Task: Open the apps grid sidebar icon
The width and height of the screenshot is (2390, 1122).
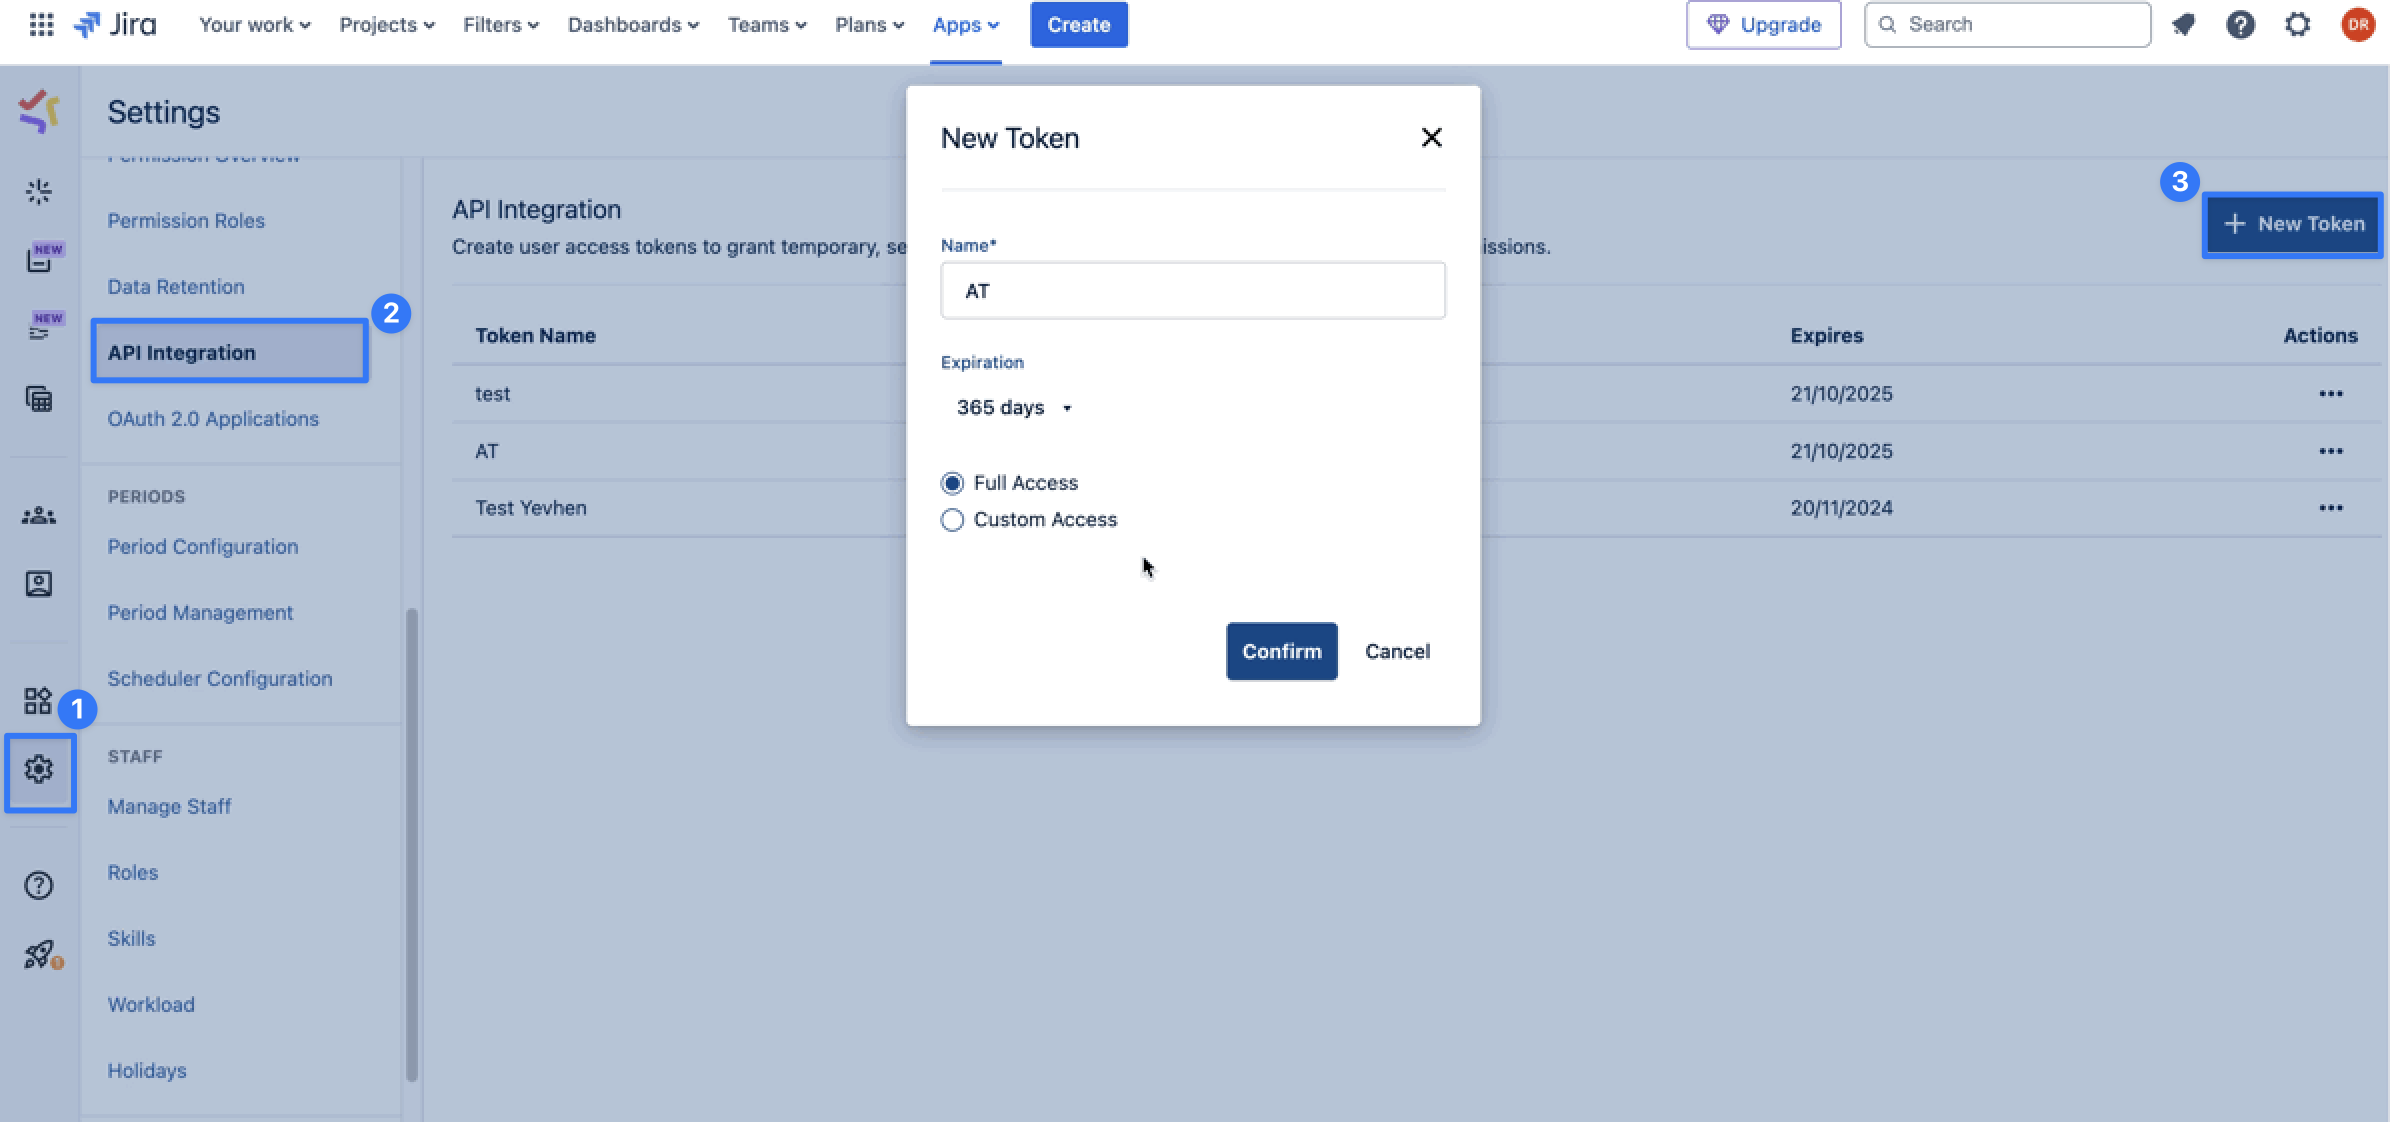Action: pos(38,700)
